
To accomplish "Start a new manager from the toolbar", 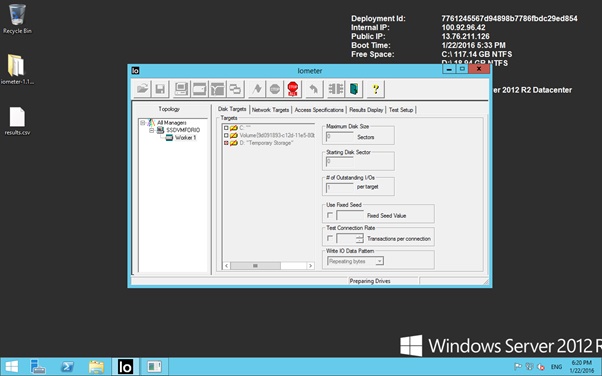I will 181,89.
